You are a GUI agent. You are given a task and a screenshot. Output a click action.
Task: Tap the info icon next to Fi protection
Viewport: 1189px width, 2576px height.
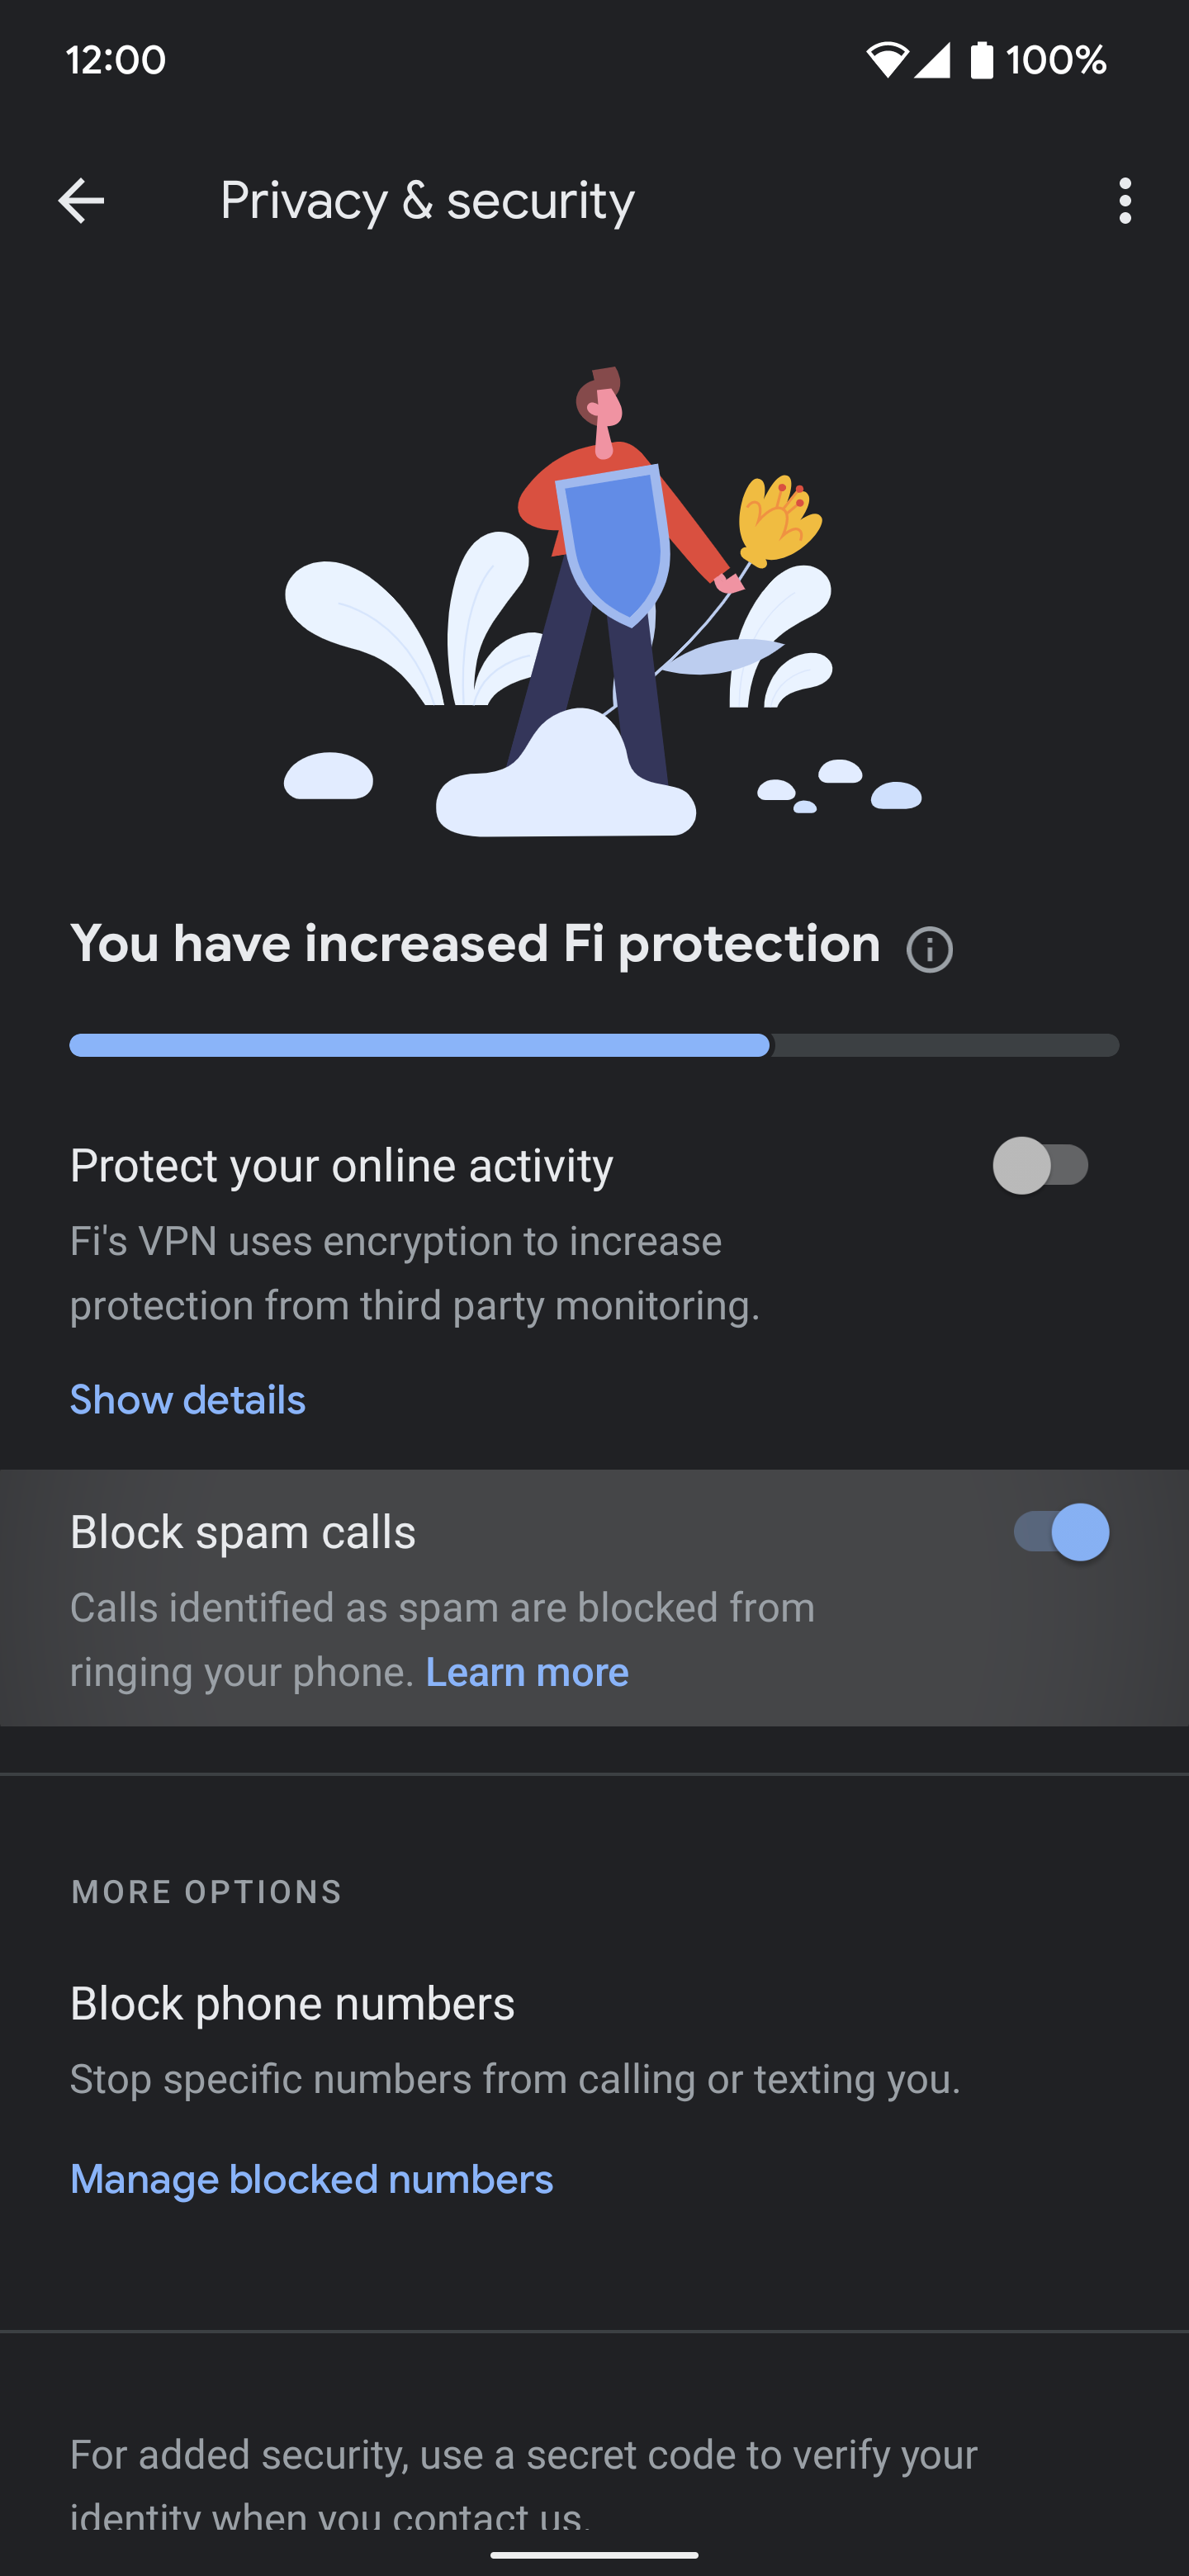pos(928,947)
